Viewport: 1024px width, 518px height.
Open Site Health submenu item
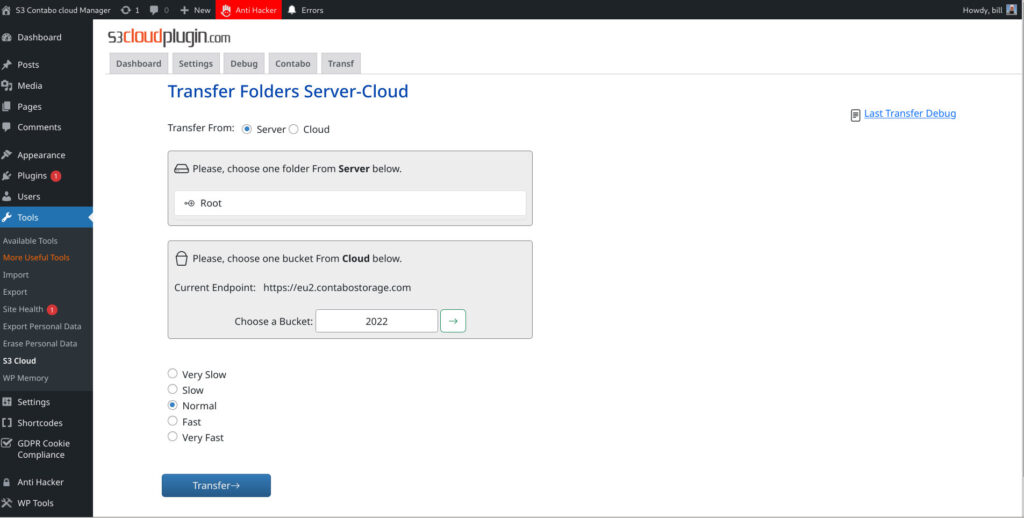23,309
